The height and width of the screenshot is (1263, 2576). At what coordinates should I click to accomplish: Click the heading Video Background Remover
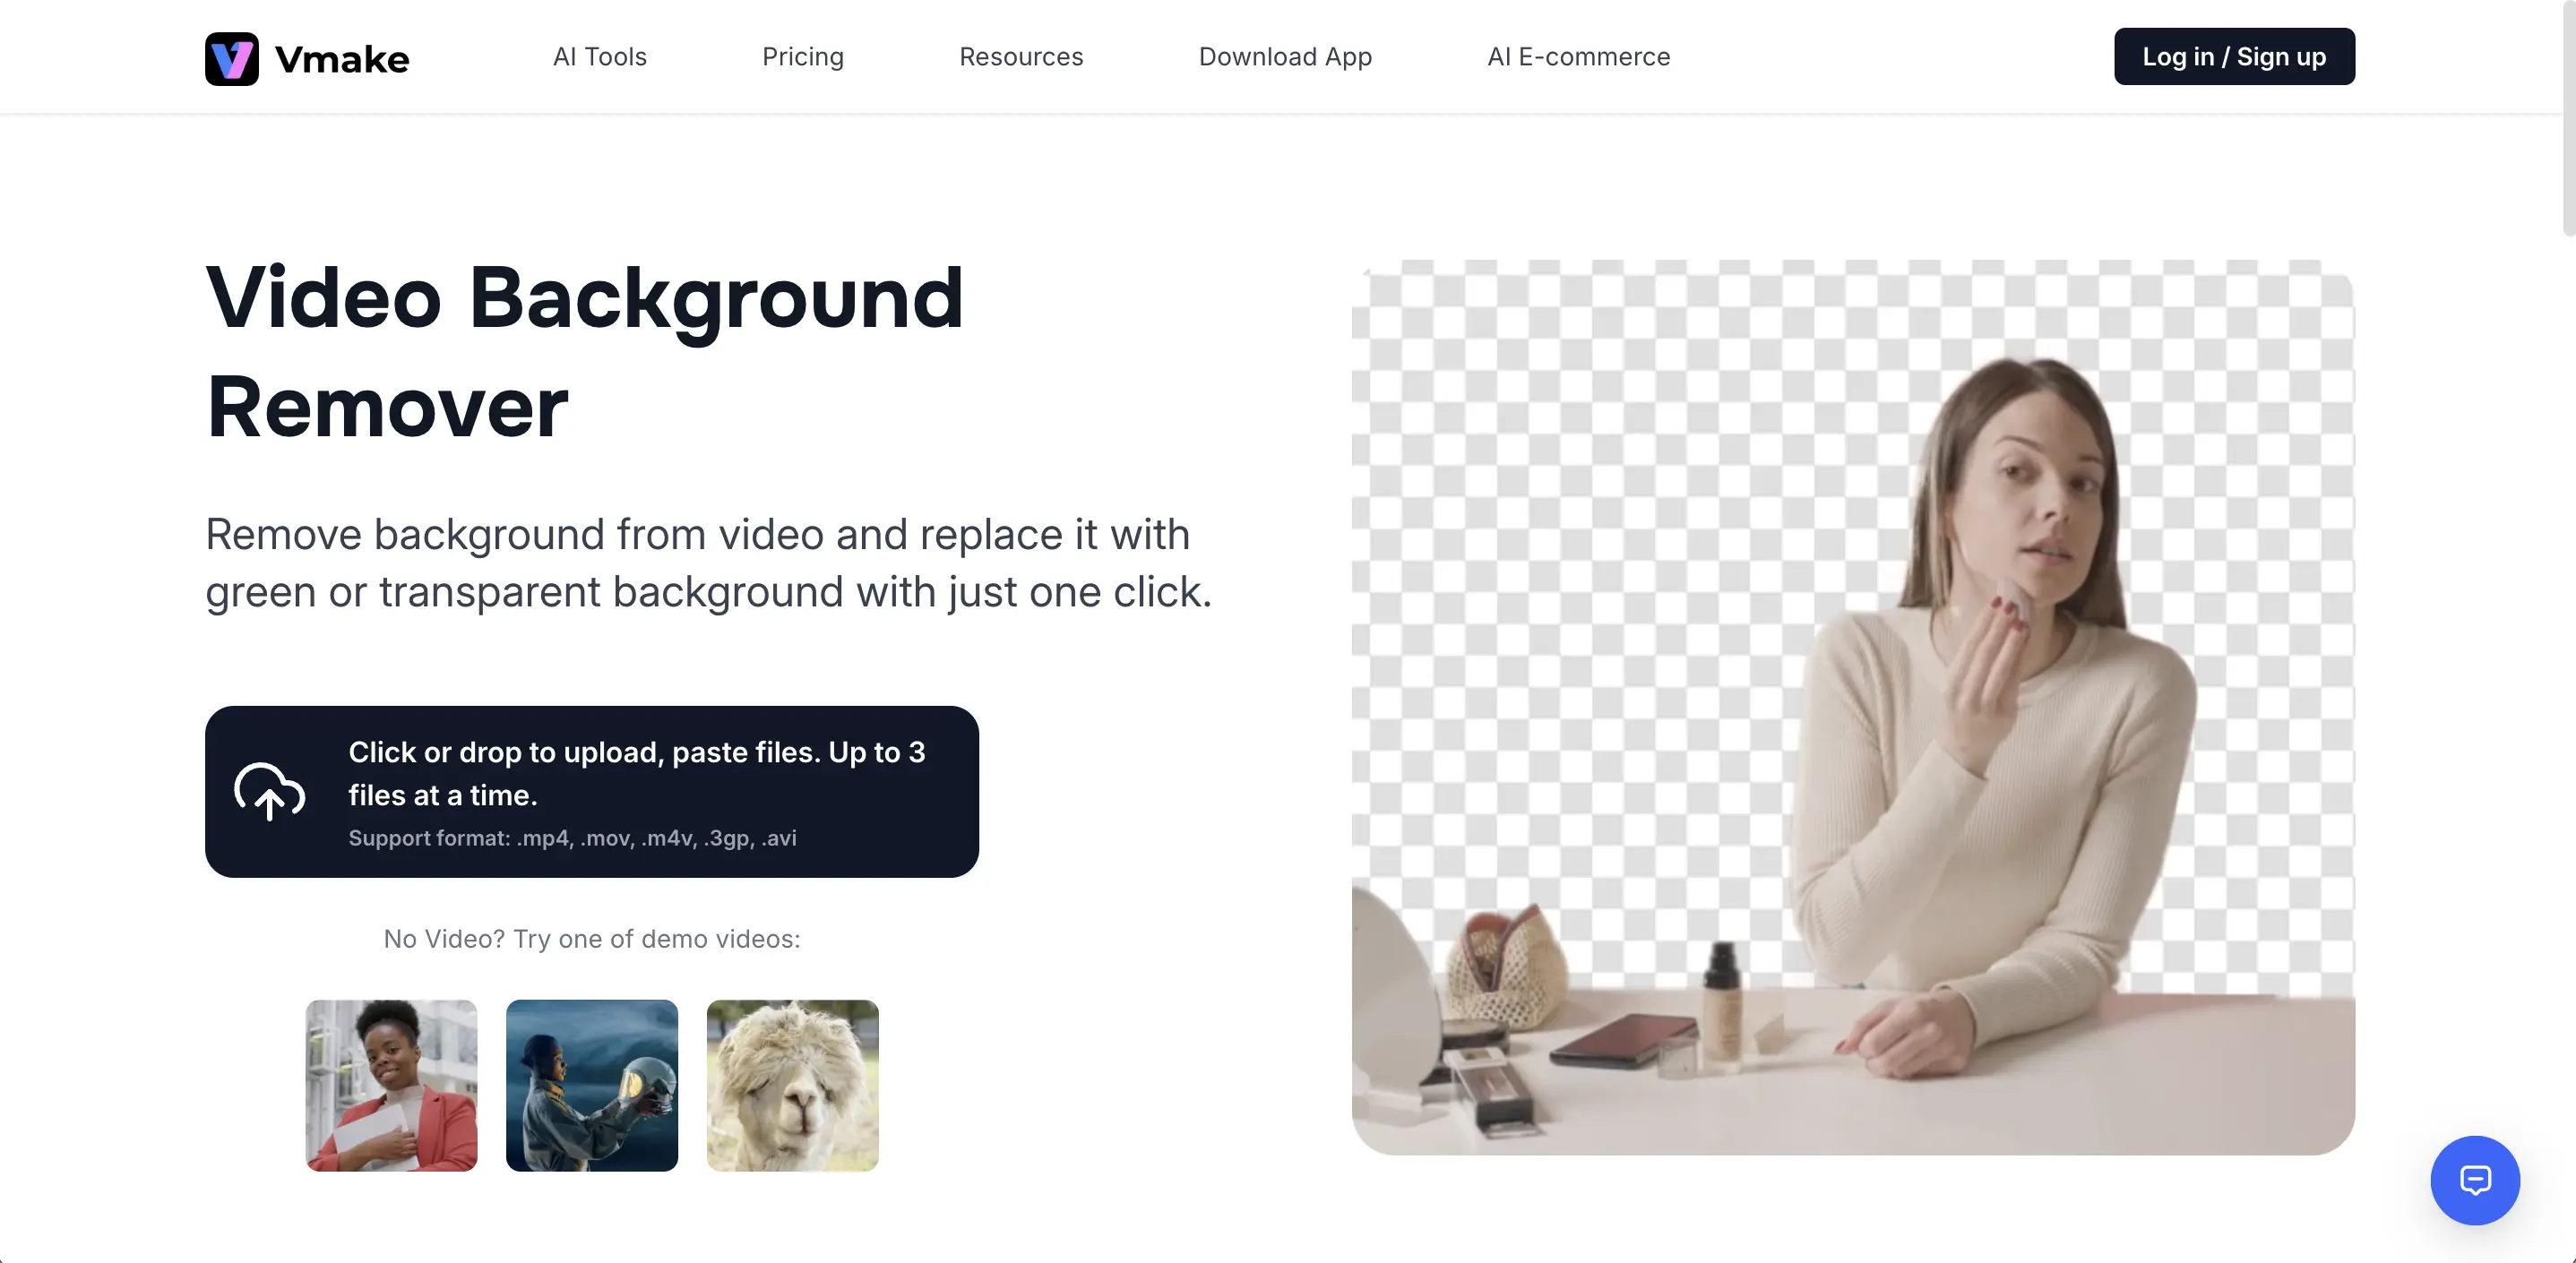(585, 350)
